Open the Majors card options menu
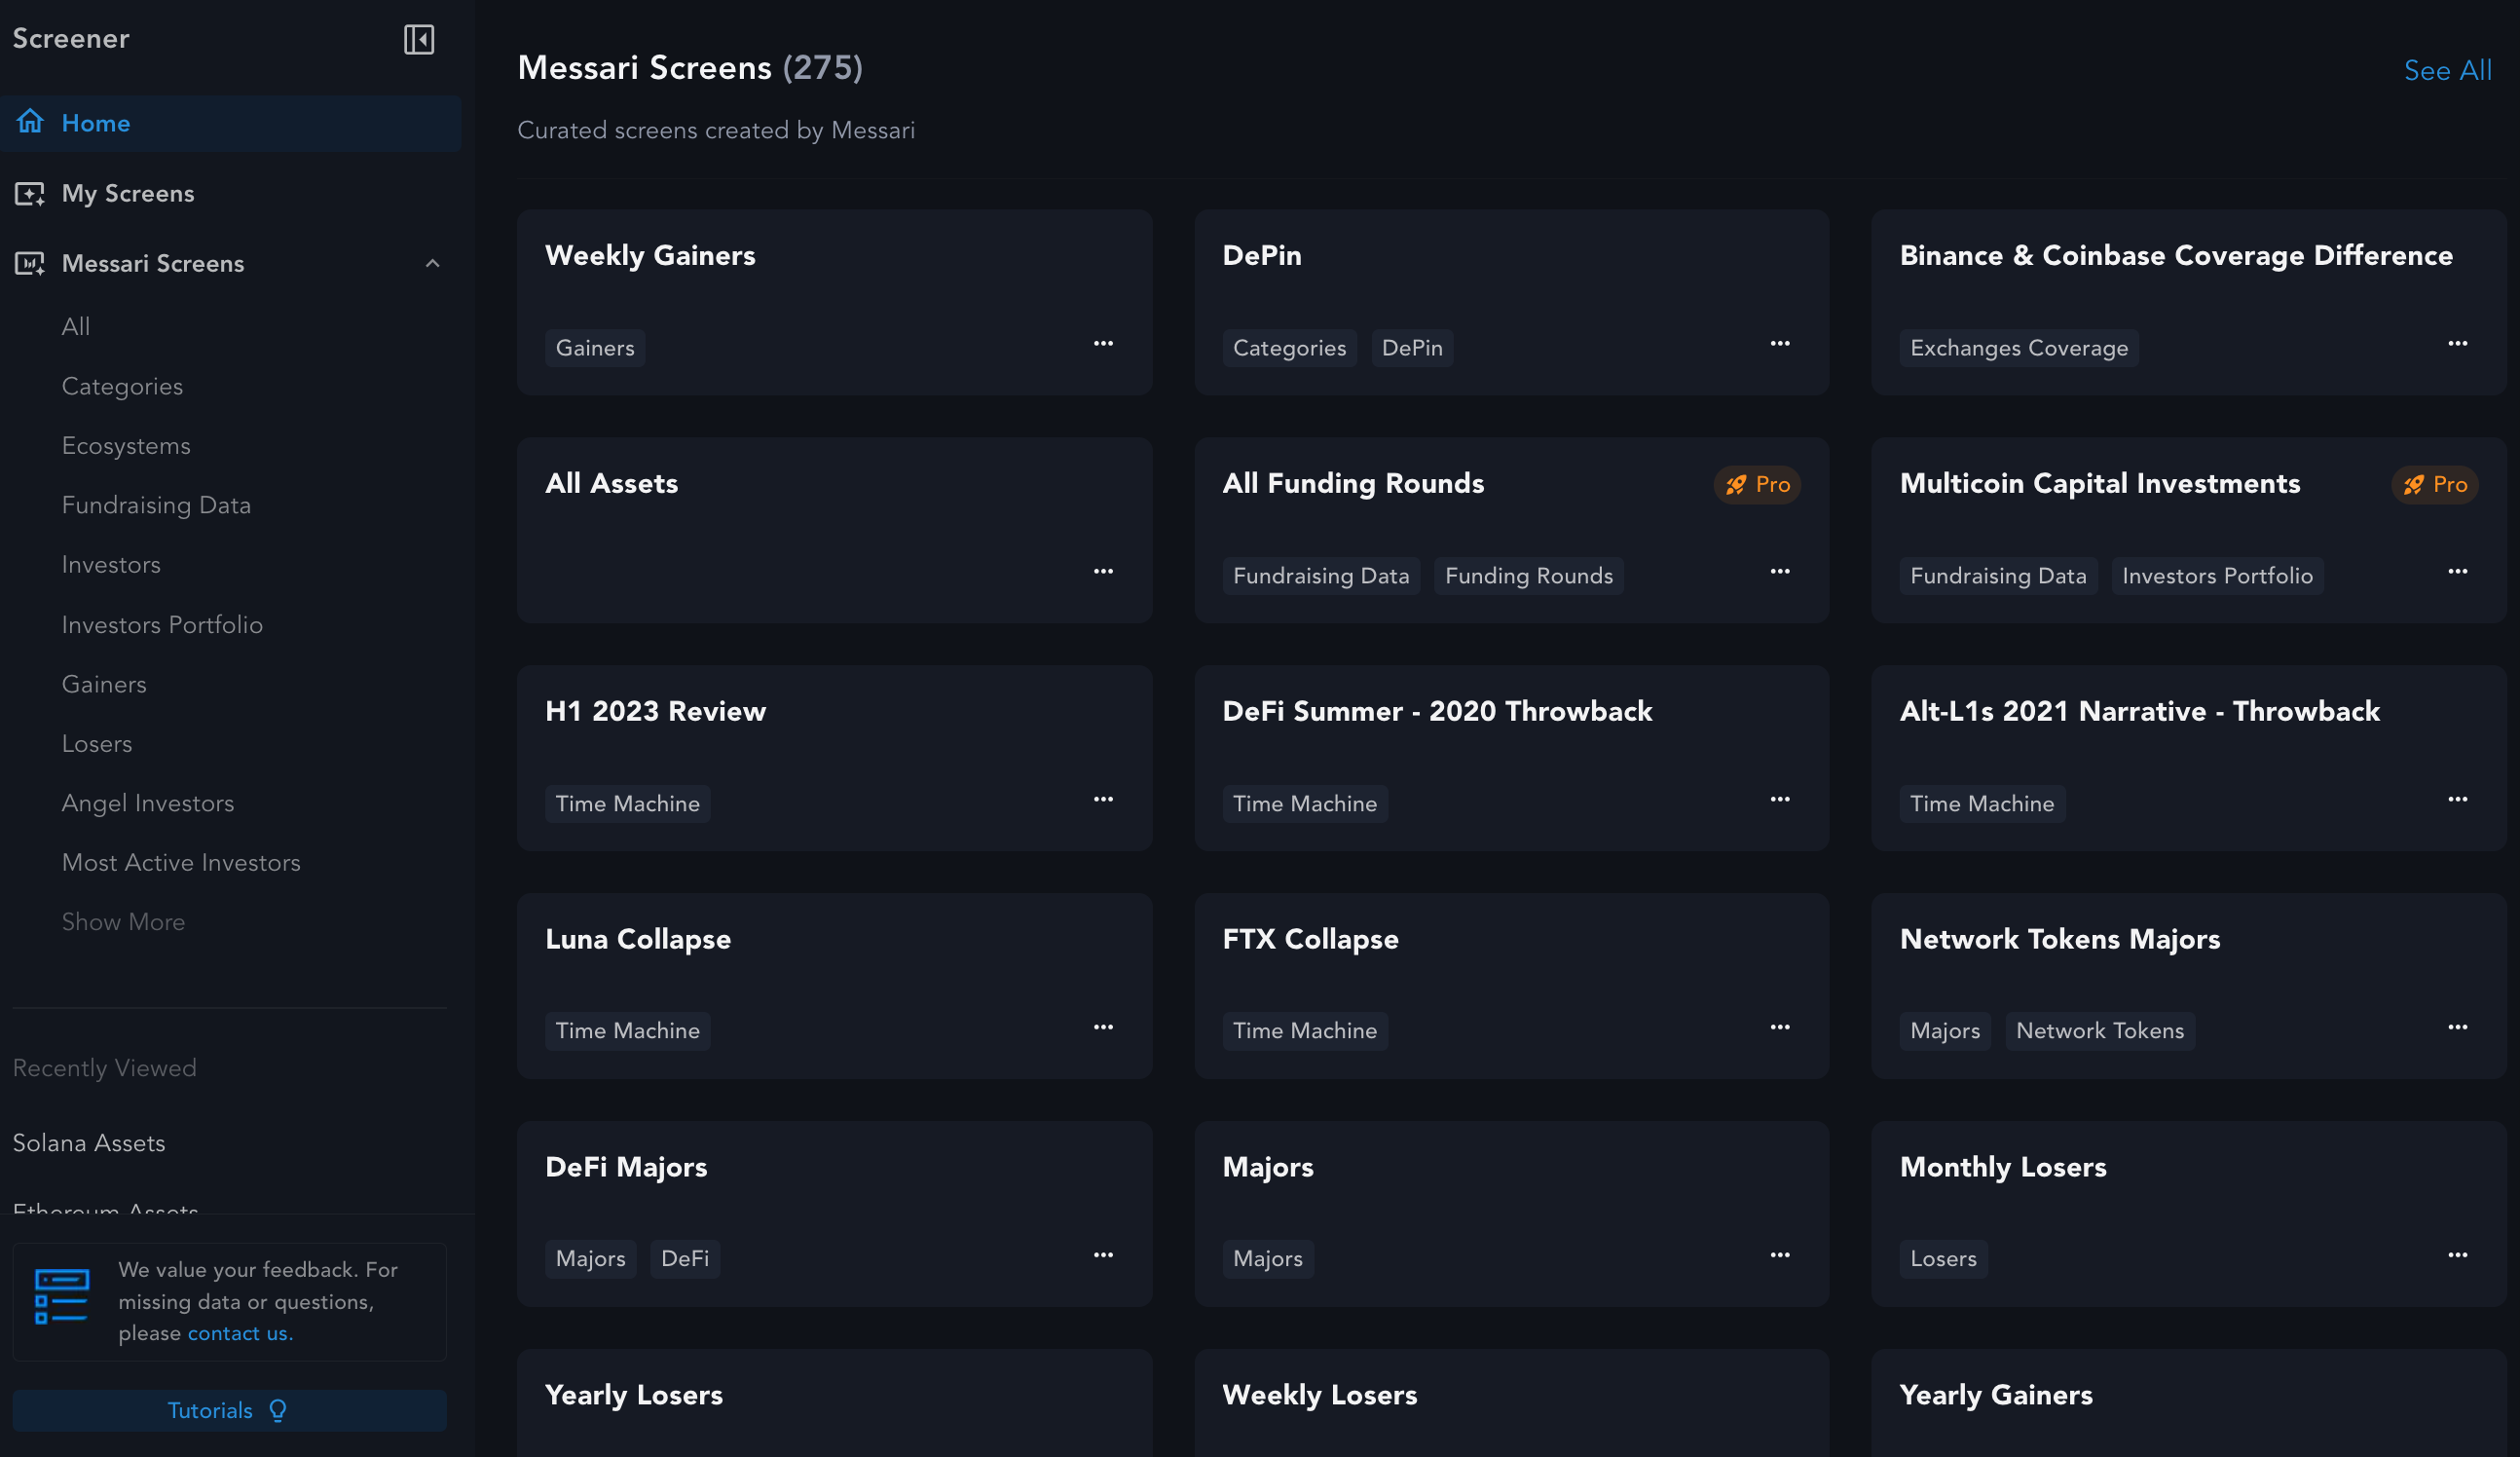 1780,1255
